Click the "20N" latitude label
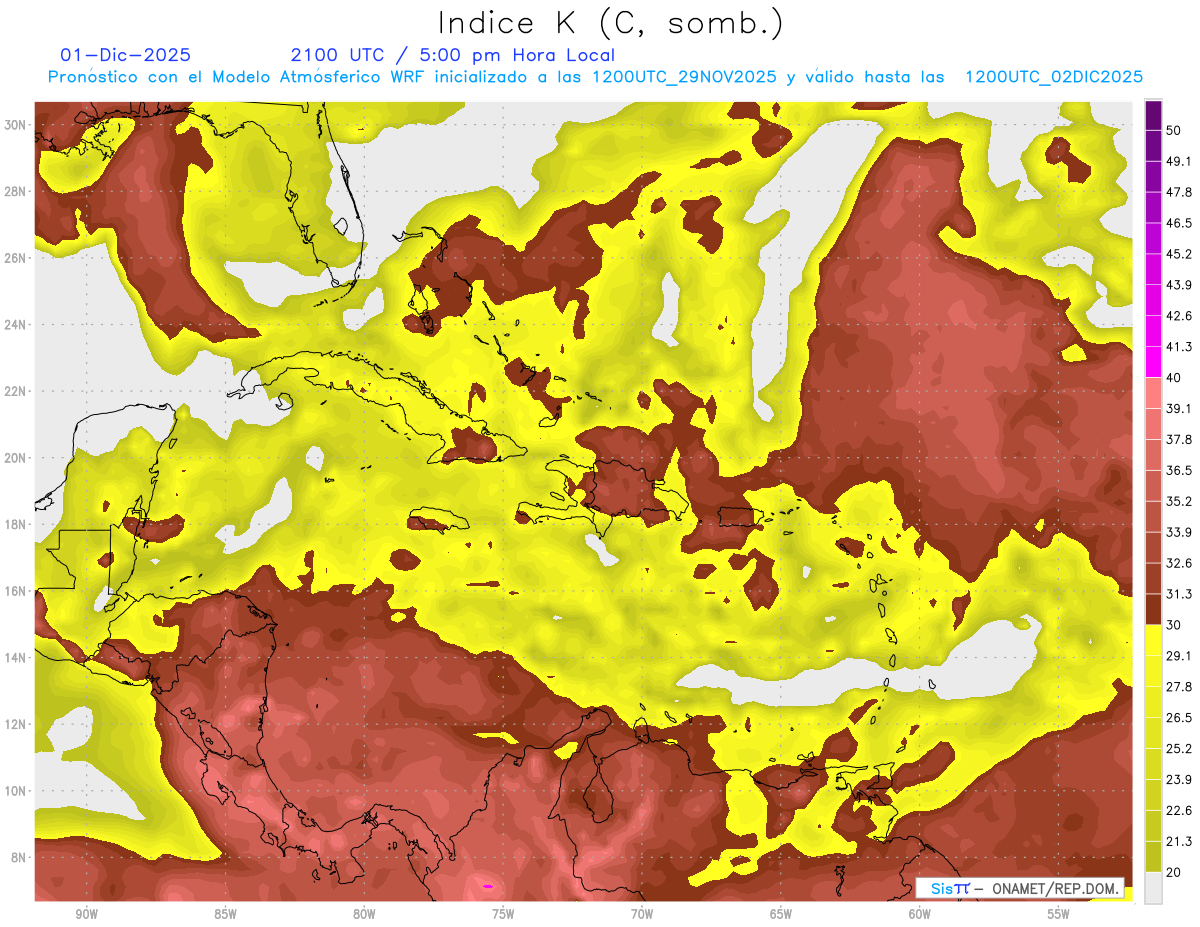The width and height of the screenshot is (1200, 927). point(17,458)
